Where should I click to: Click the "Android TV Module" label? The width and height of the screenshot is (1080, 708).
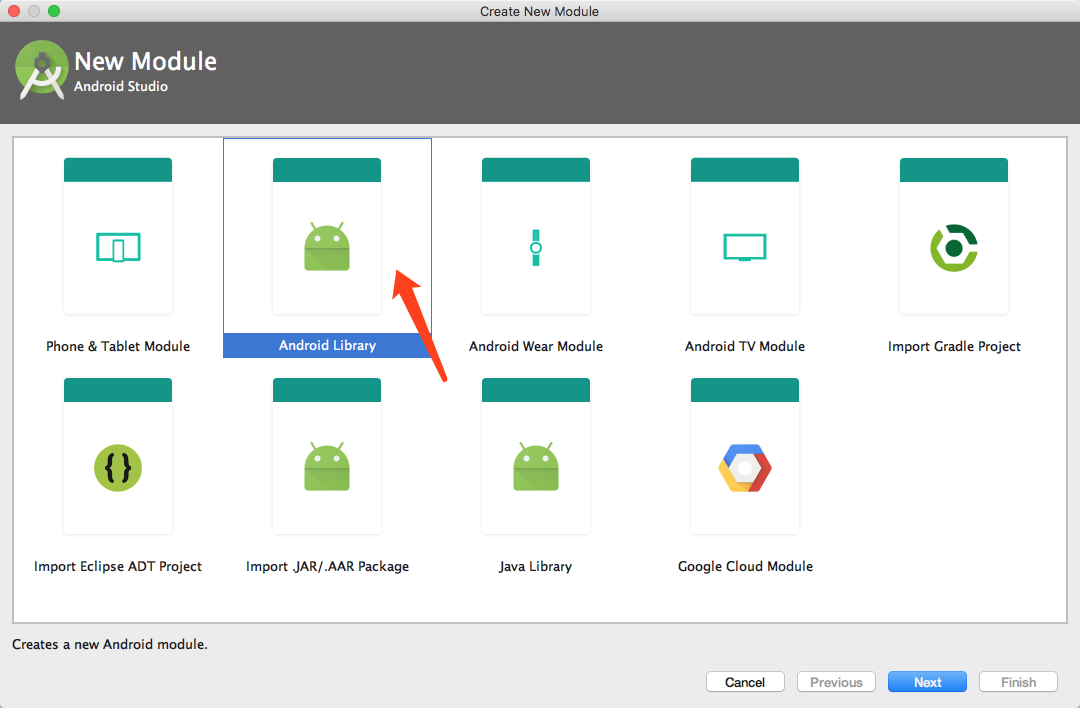tap(745, 346)
